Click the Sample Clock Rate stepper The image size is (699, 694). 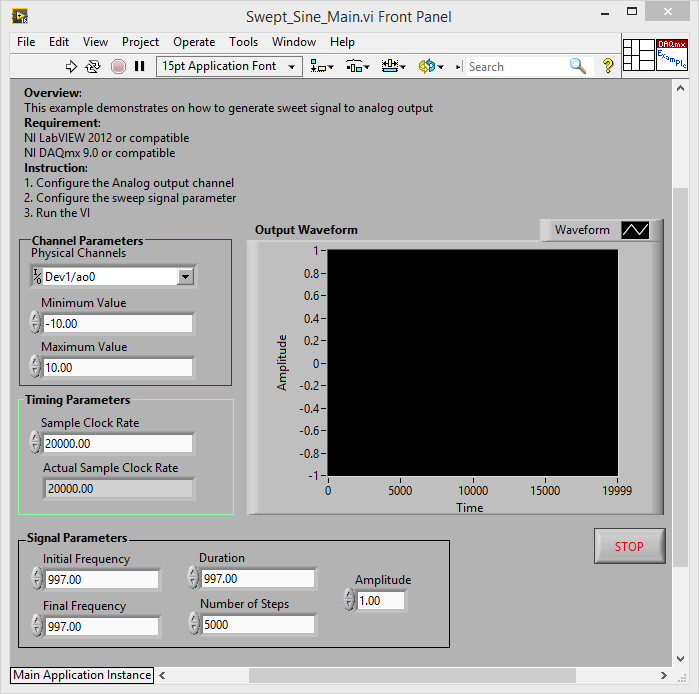click(35, 442)
